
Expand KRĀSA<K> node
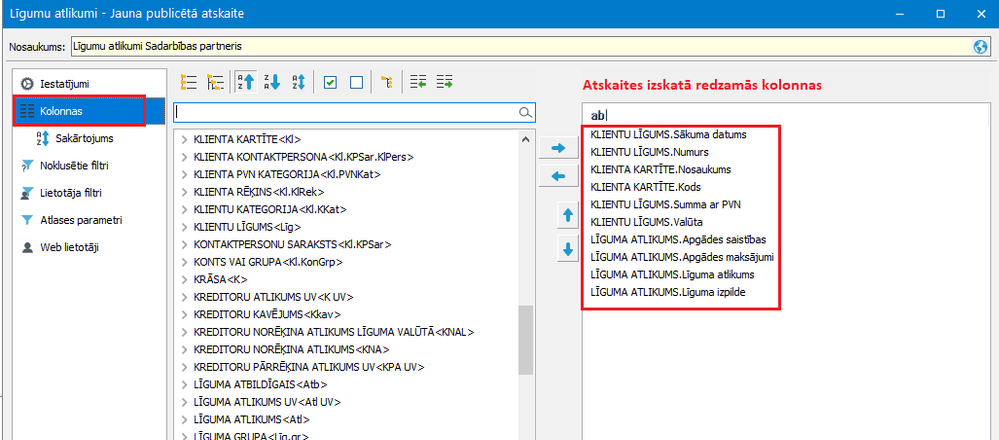tap(183, 280)
